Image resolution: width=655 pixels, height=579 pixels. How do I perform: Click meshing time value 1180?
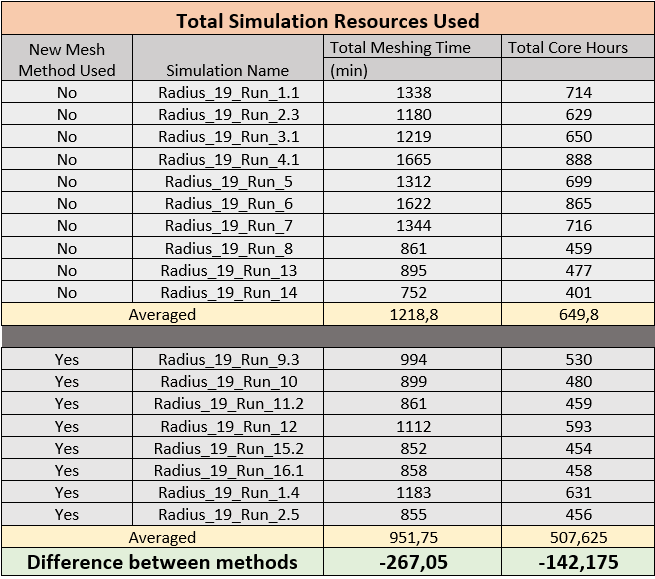point(414,114)
